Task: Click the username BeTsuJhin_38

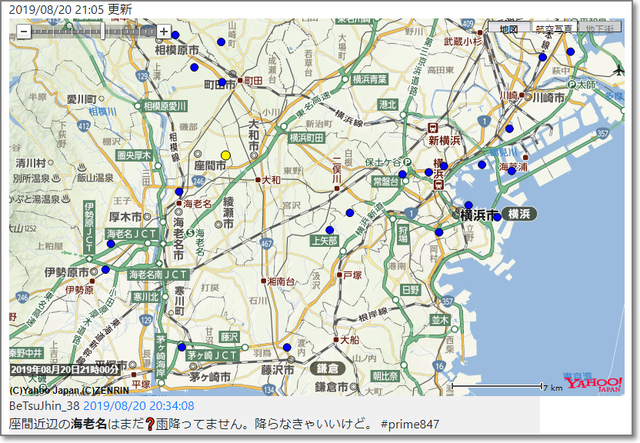Action: click(44, 406)
